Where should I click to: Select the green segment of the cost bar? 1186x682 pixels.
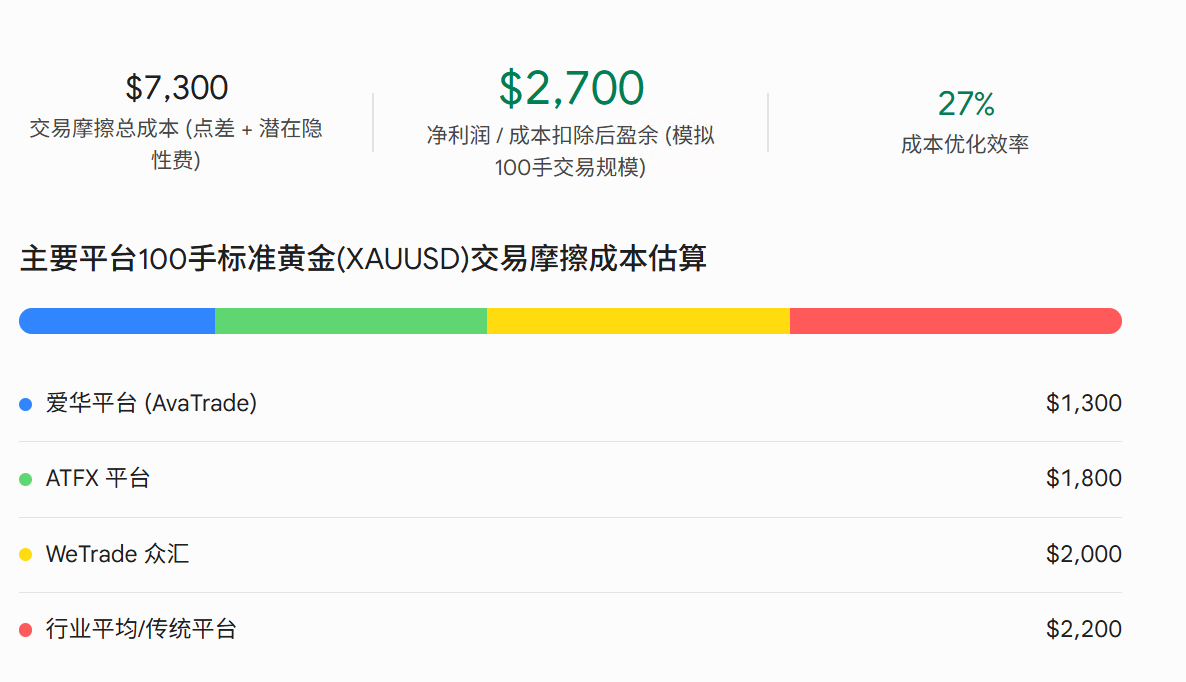tap(351, 321)
